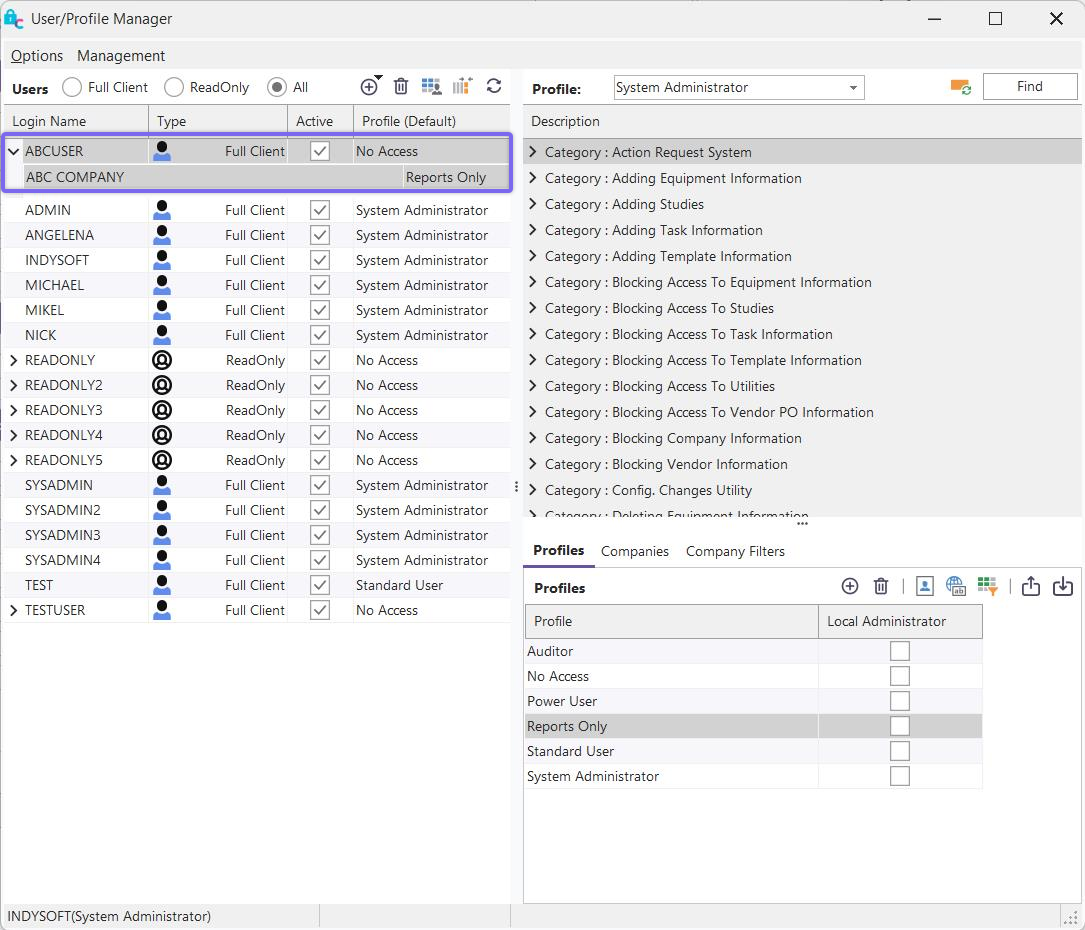
Task: Click the Find button
Action: pyautogui.click(x=1029, y=87)
